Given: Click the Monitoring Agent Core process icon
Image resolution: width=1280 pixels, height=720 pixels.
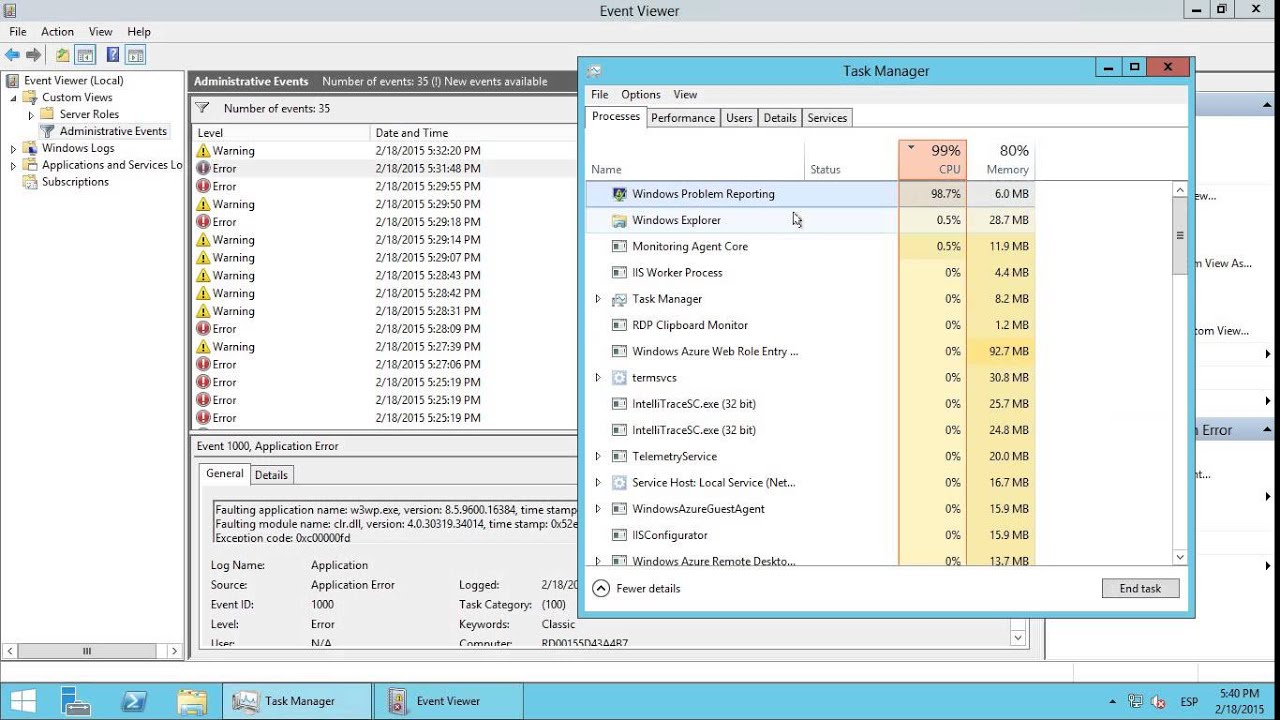Looking at the screenshot, I should [x=619, y=246].
